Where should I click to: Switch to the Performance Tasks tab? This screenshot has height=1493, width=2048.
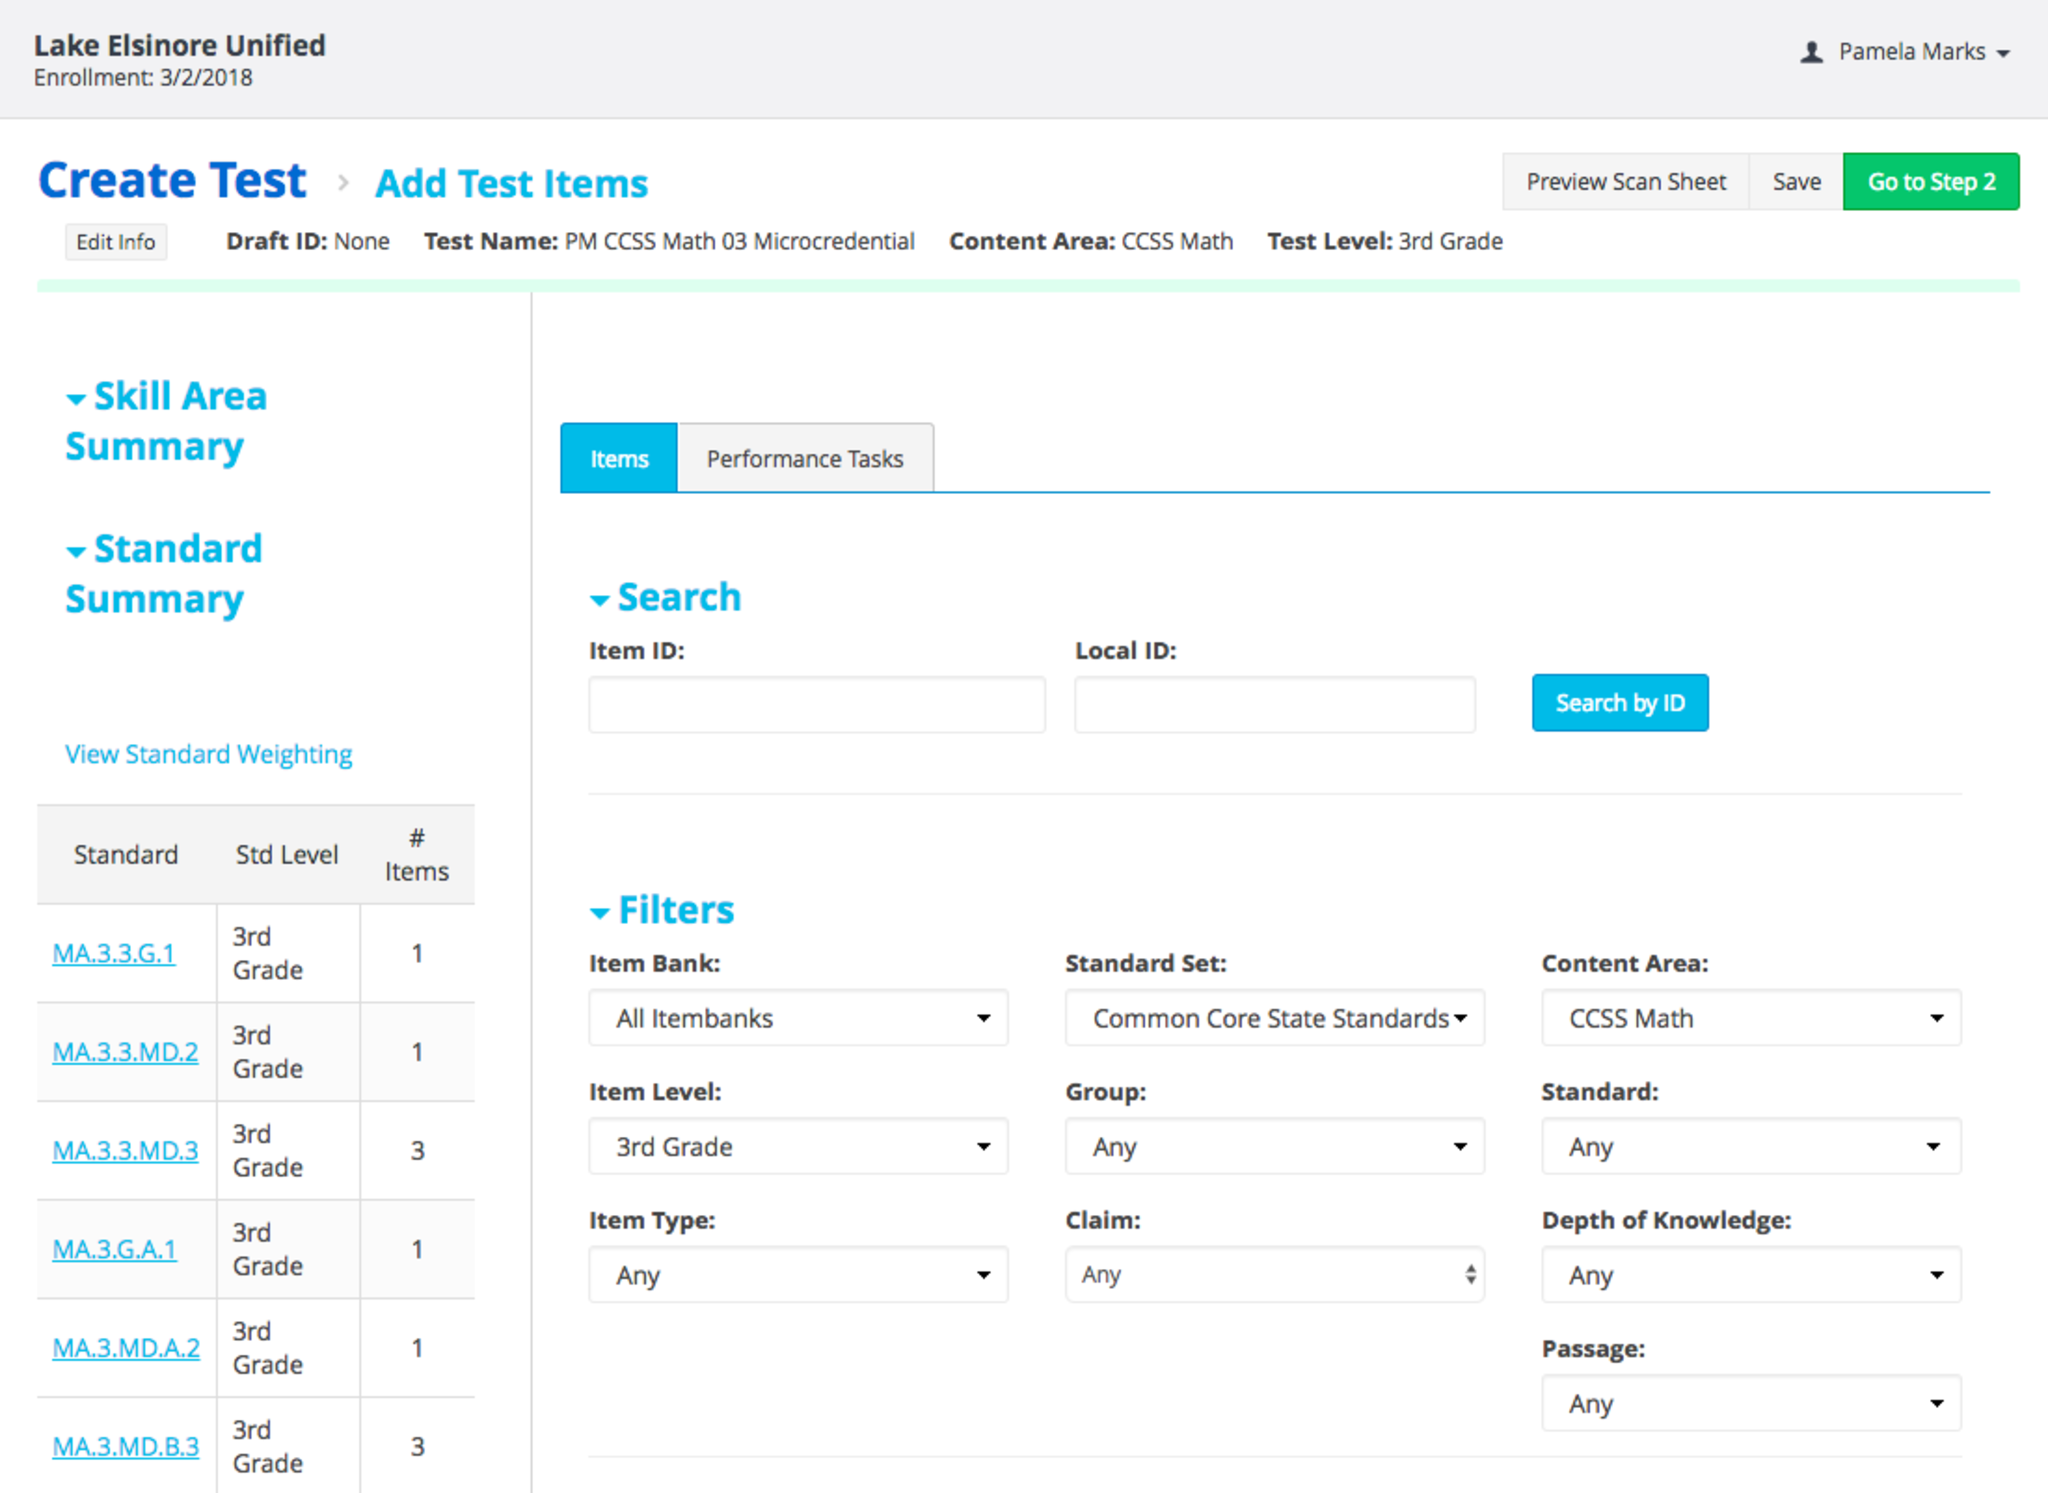[805, 459]
